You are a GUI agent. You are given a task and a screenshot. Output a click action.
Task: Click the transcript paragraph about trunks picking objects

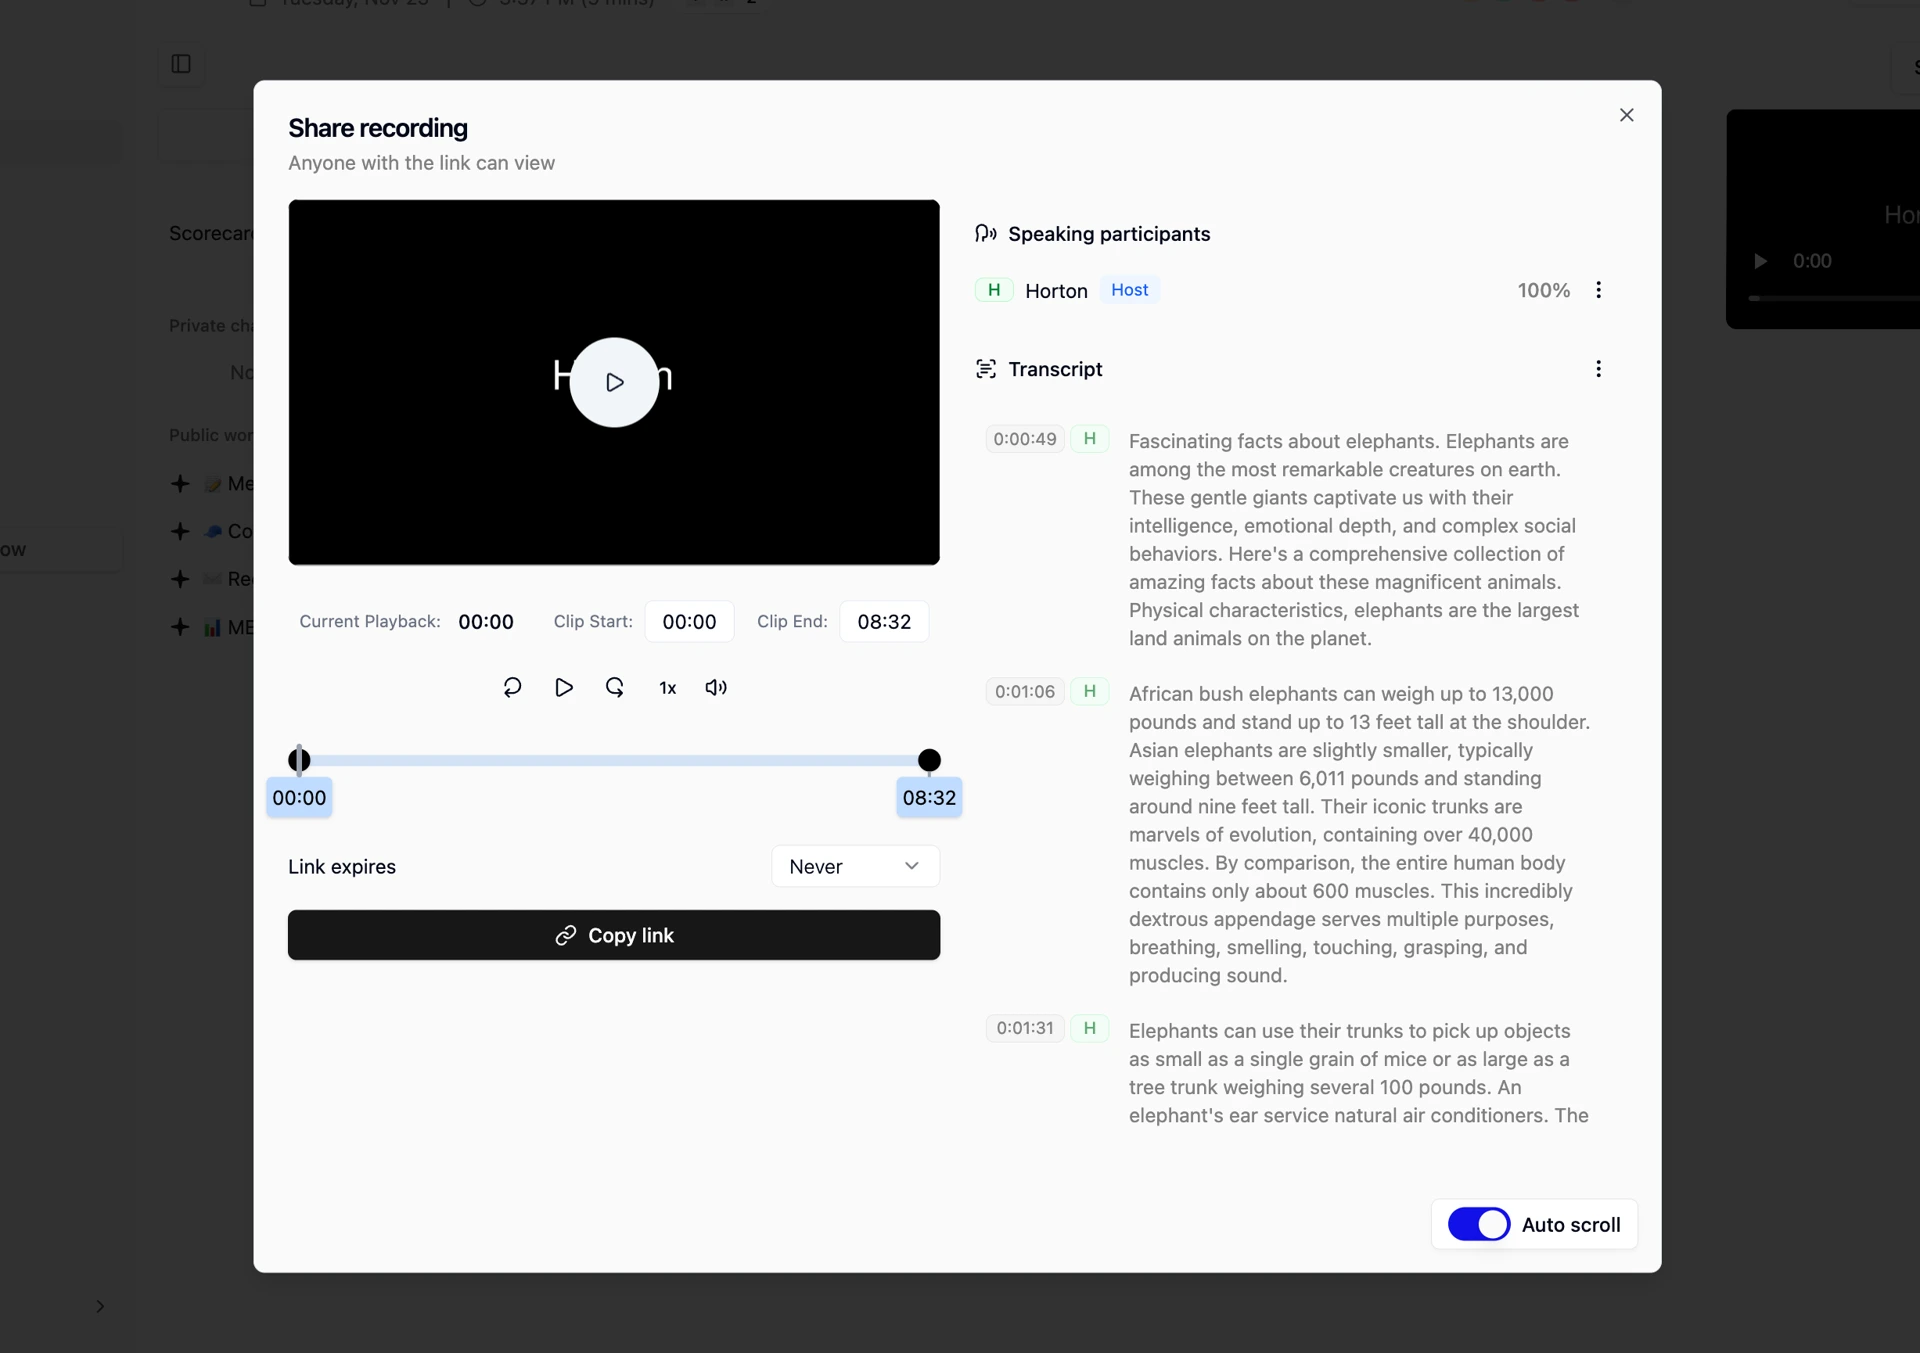click(x=1359, y=1073)
